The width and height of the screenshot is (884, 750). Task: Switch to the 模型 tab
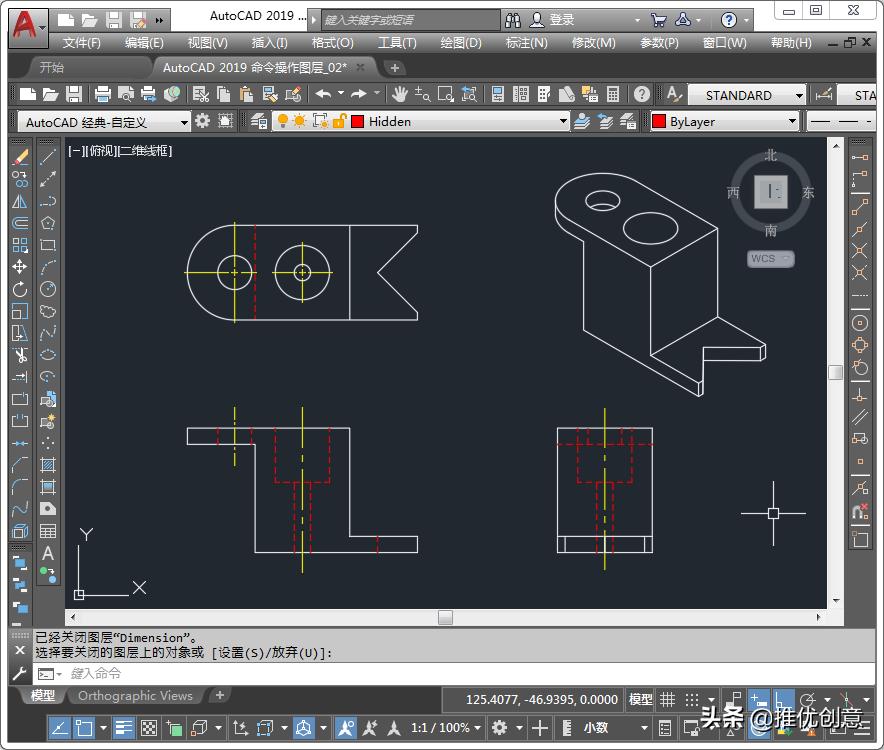(x=40, y=696)
